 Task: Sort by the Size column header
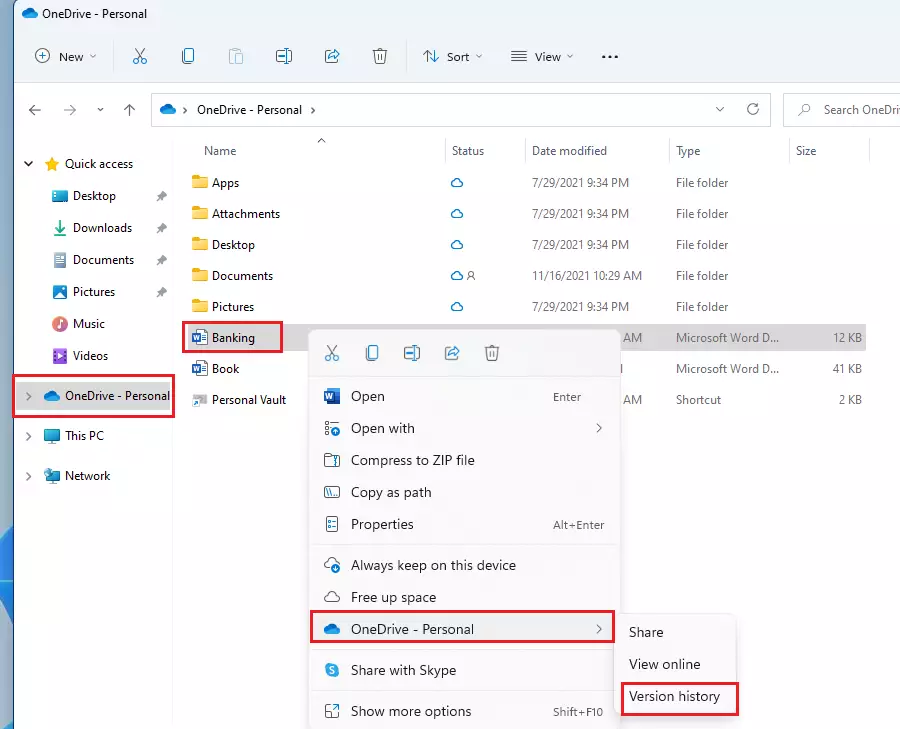806,151
